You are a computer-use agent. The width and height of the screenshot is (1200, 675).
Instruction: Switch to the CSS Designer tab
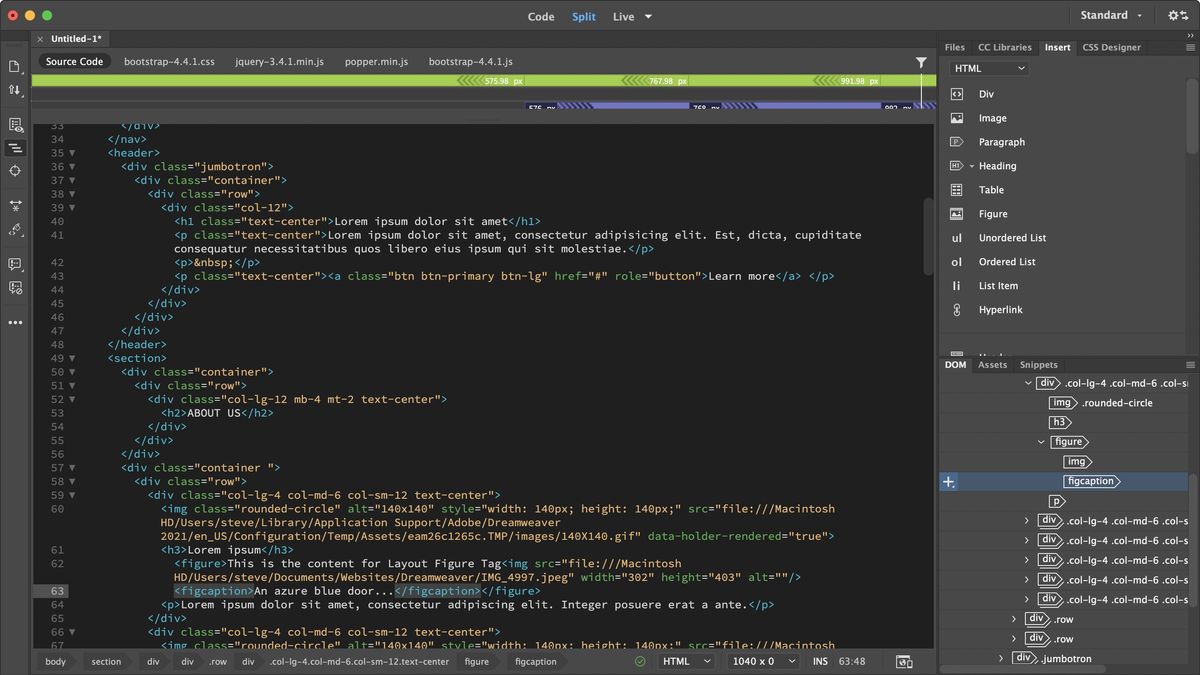tap(1111, 47)
